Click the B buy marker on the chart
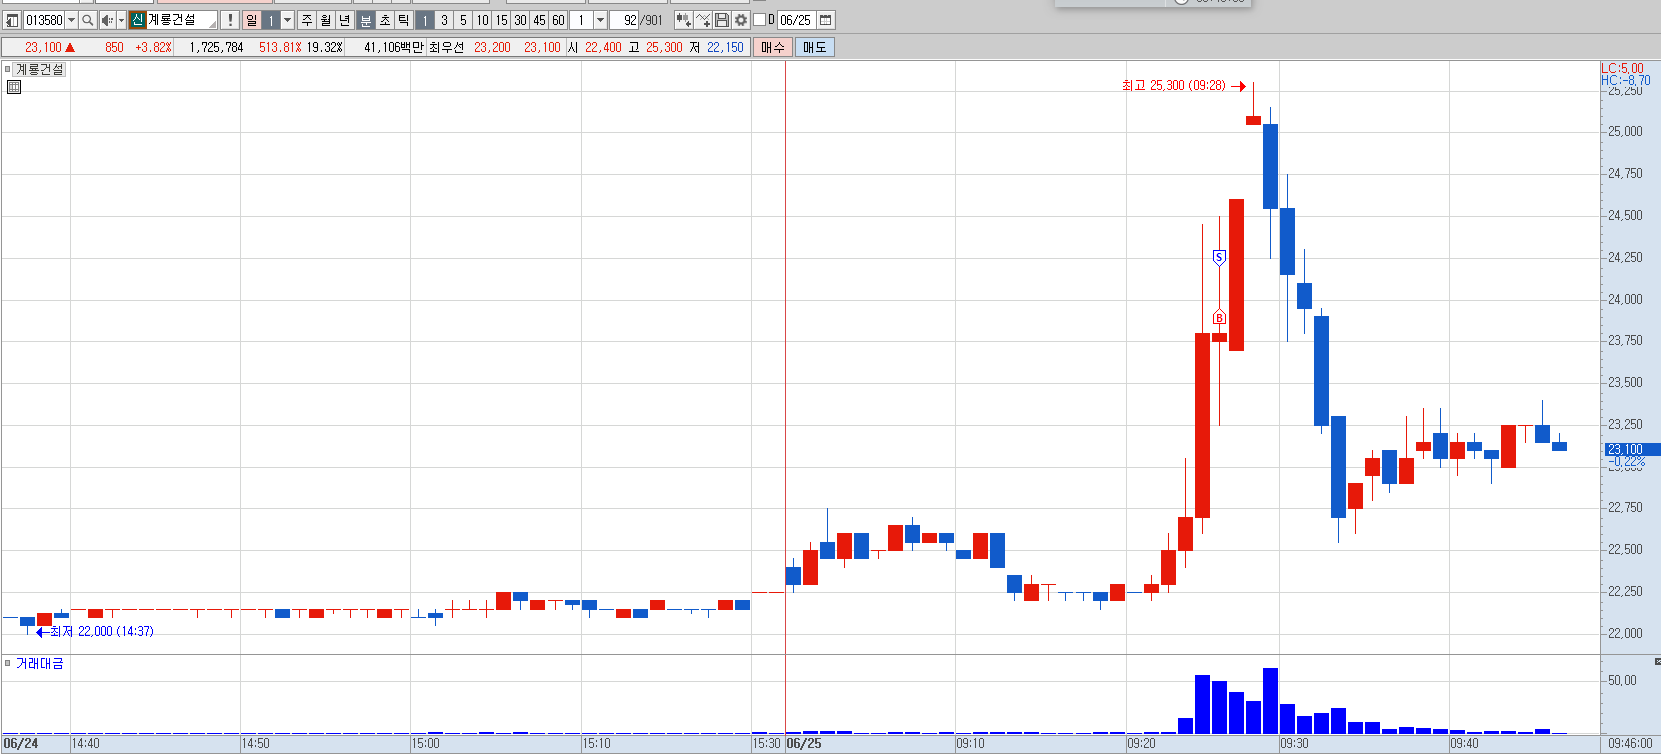 (1219, 317)
